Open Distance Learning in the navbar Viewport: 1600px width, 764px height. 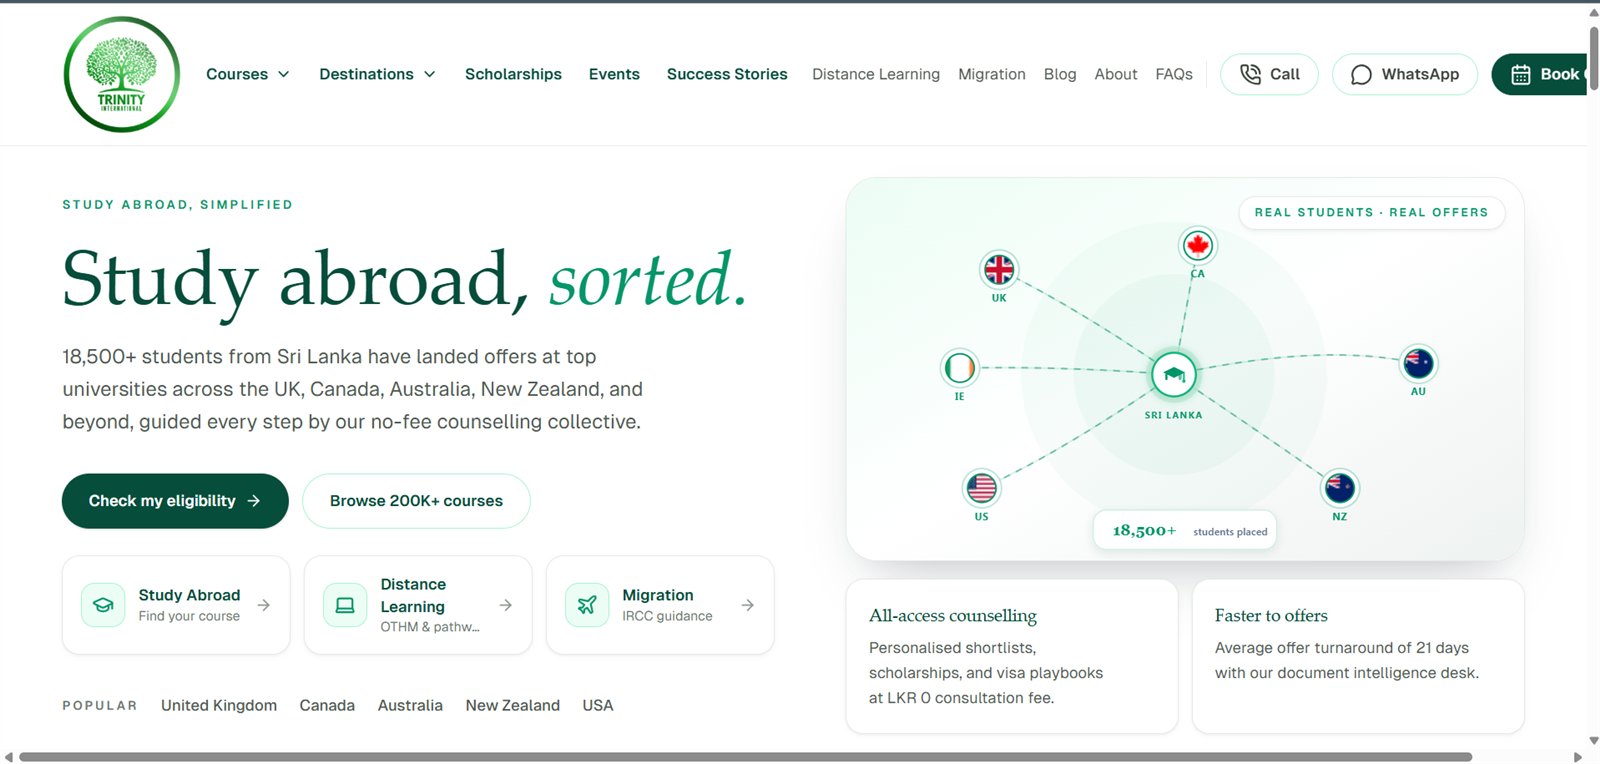[x=876, y=74]
